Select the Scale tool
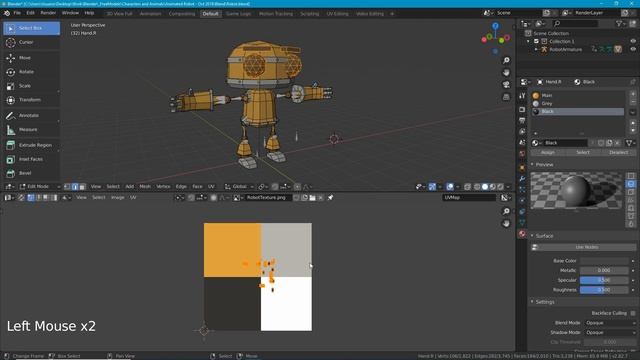The height and width of the screenshot is (360, 640). [31, 86]
